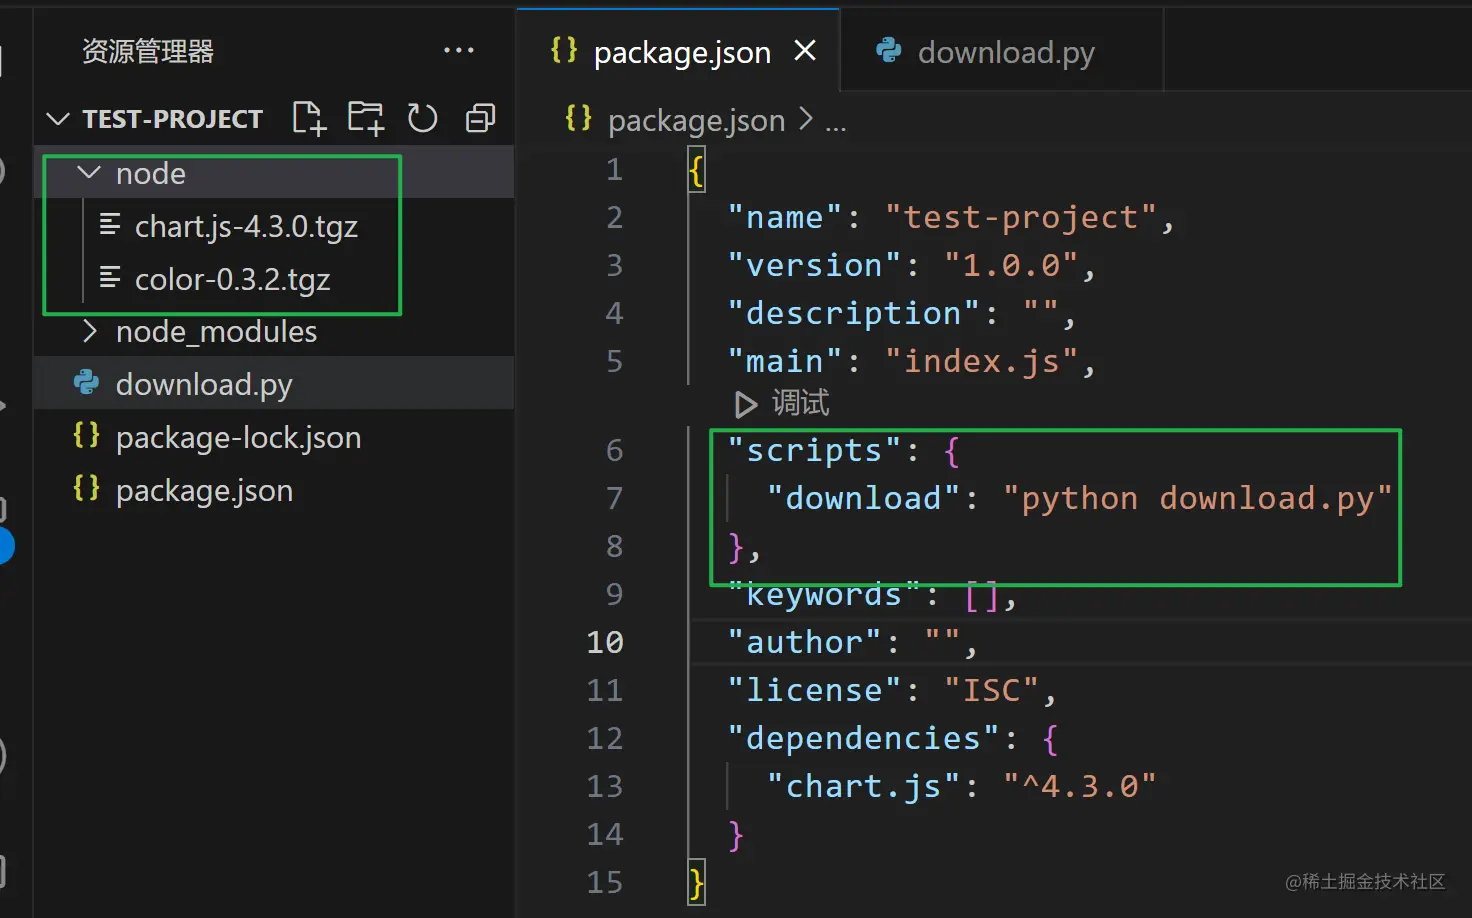
Task: Create a new file in the Explorer
Action: (308, 117)
